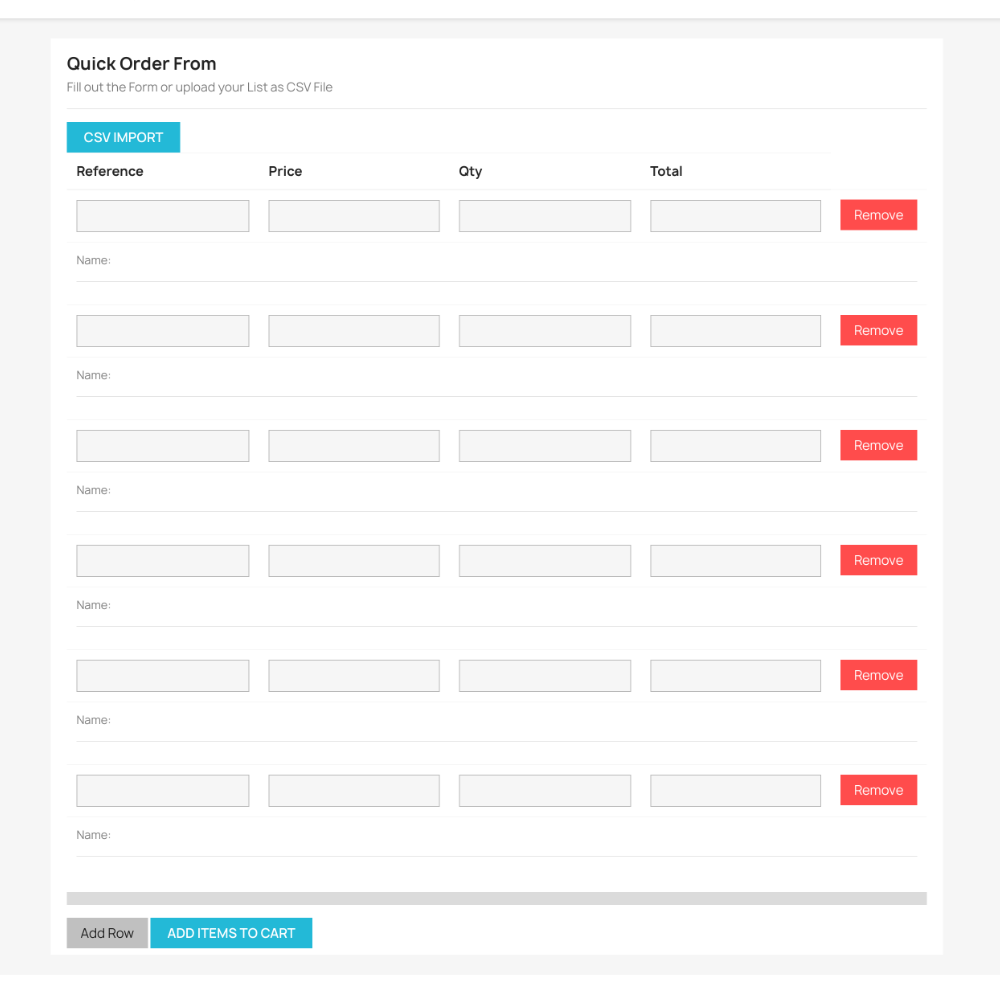Click the Quick Order From heading
This screenshot has height=1000, width=1000.
coord(142,64)
